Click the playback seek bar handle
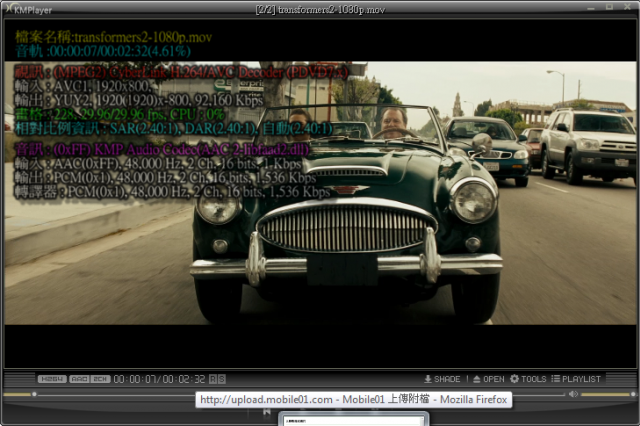Screen dimensions: 640x426 tap(34, 394)
